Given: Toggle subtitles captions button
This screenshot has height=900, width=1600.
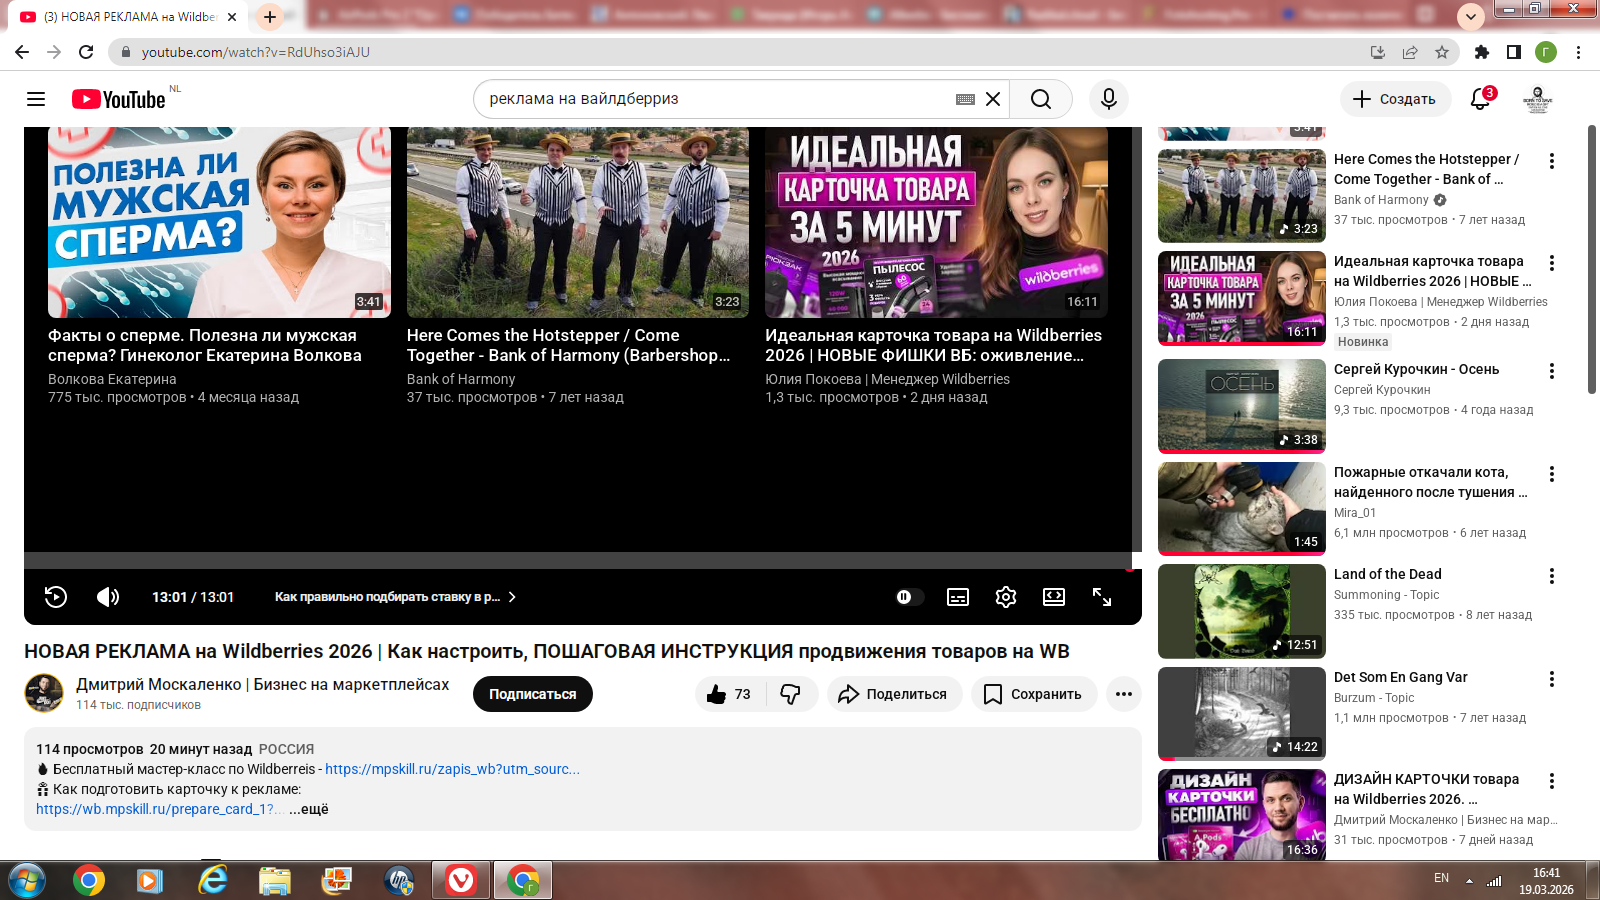Looking at the screenshot, I should 958,597.
